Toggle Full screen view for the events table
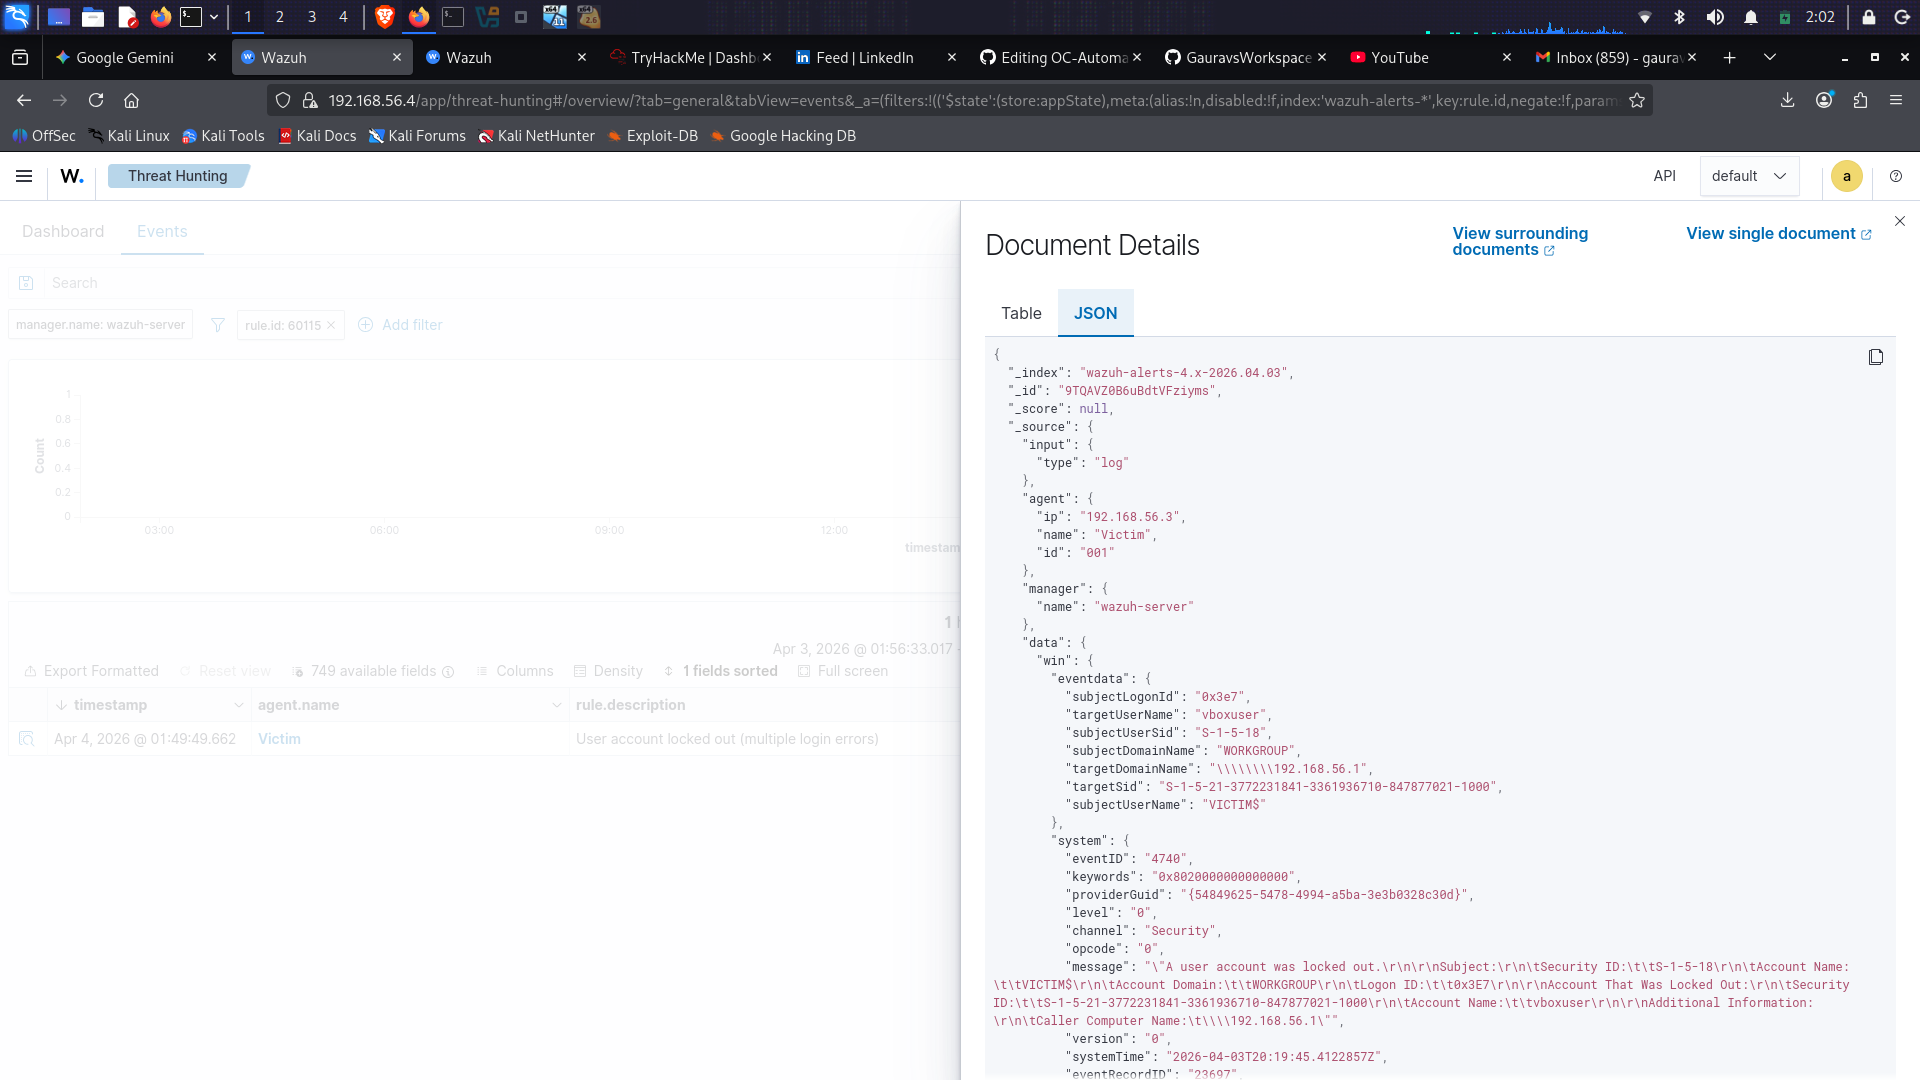The height and width of the screenshot is (1080, 1920). (x=843, y=671)
